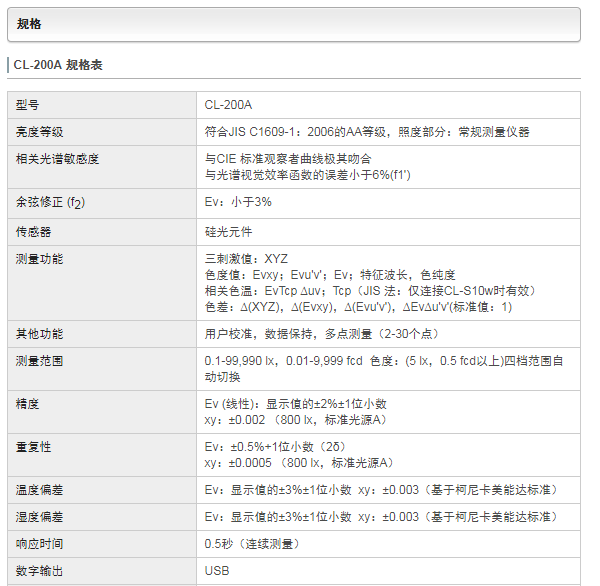Click the 亮度等级 row label

pyautogui.click(x=39, y=132)
